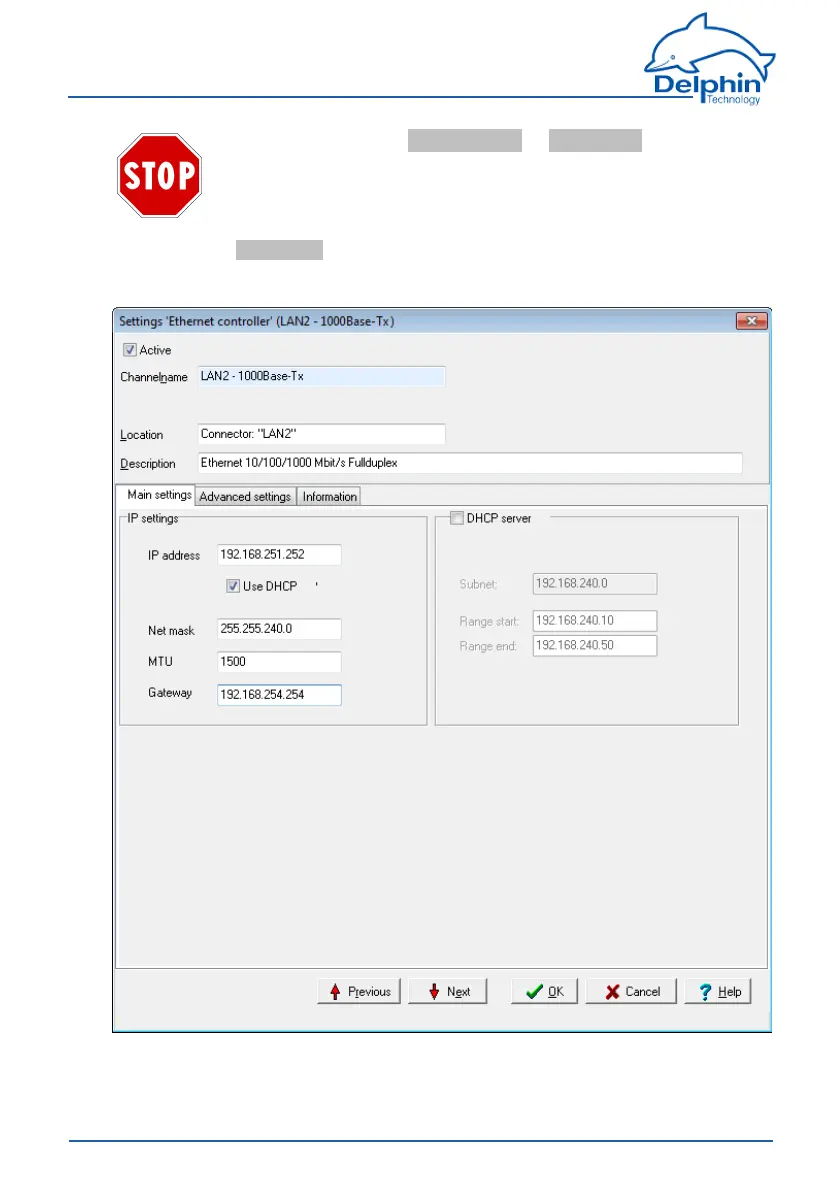Click the 'Gateway' label
The width and height of the screenshot is (839, 1191).
[170, 693]
